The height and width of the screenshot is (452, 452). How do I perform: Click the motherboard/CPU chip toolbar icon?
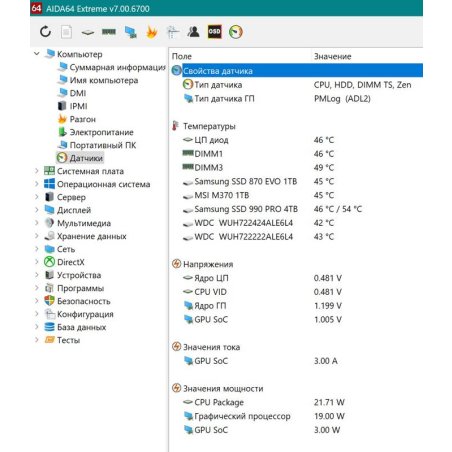pyautogui.click(x=88, y=32)
